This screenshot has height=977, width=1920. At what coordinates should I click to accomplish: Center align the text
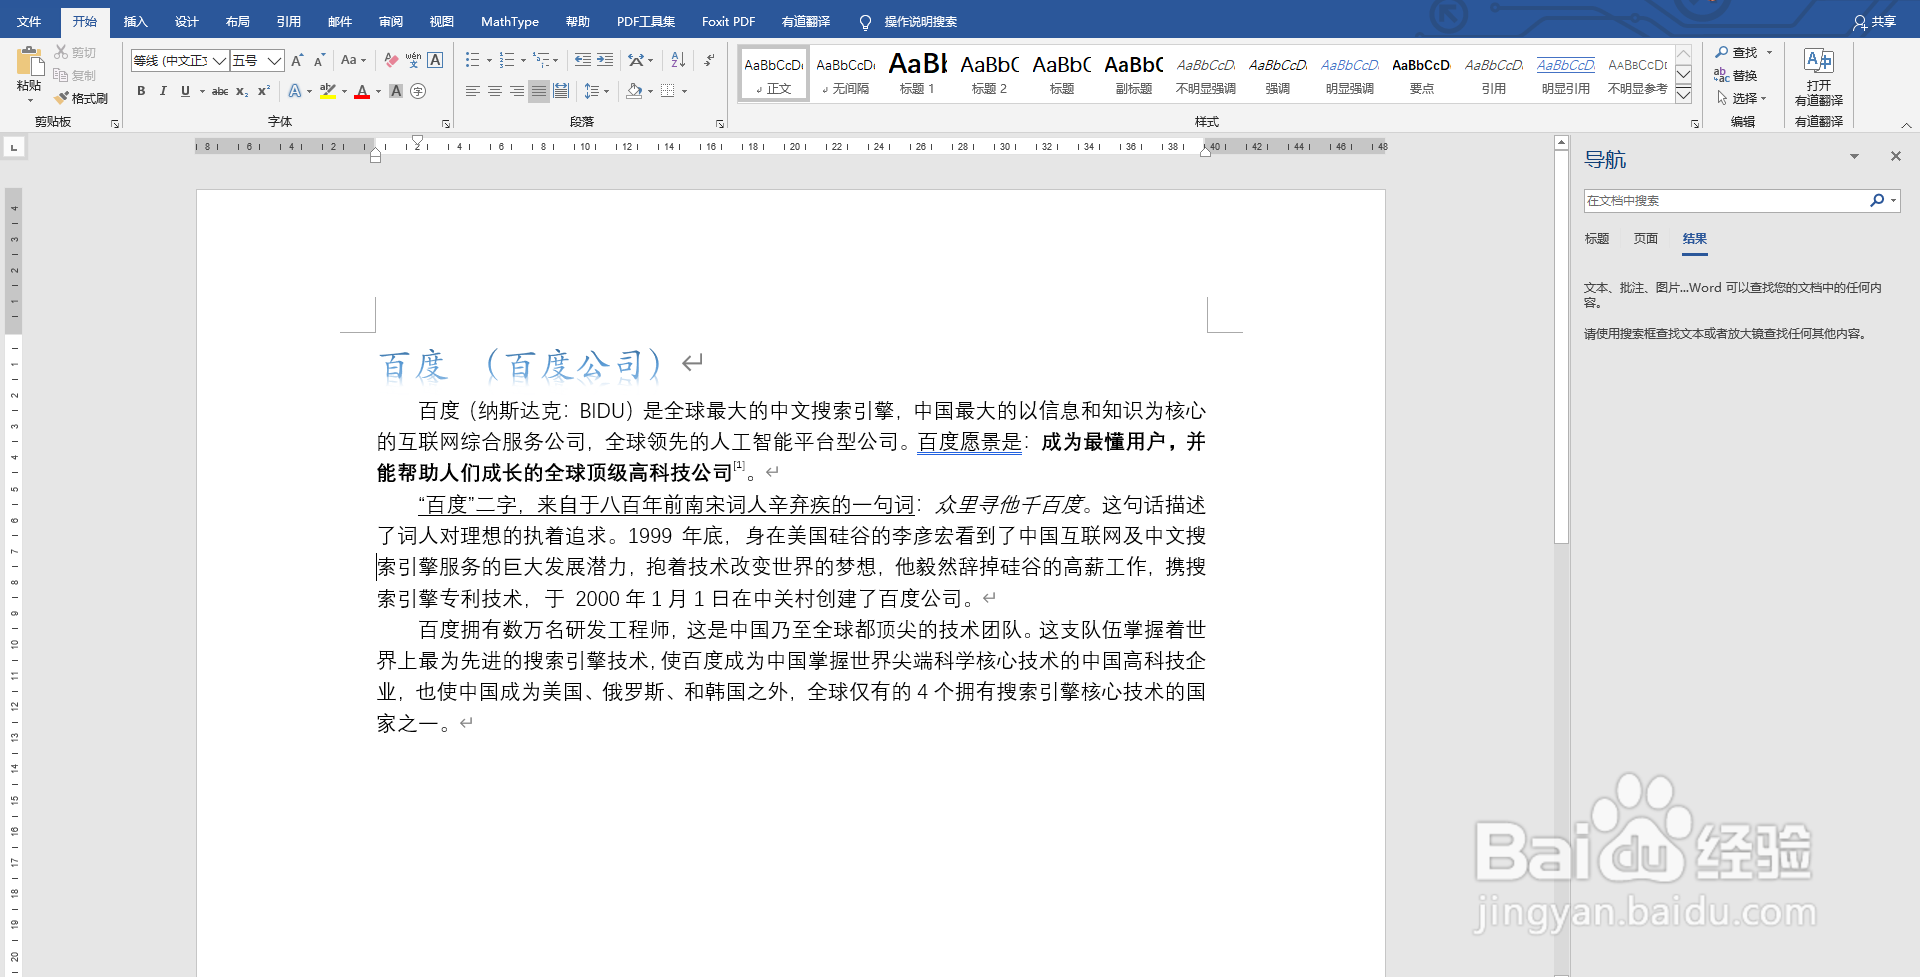click(495, 91)
